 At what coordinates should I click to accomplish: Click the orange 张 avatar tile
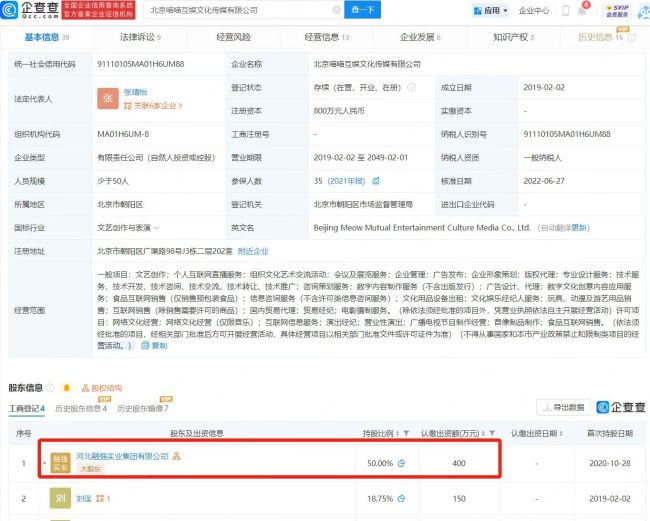click(x=108, y=99)
